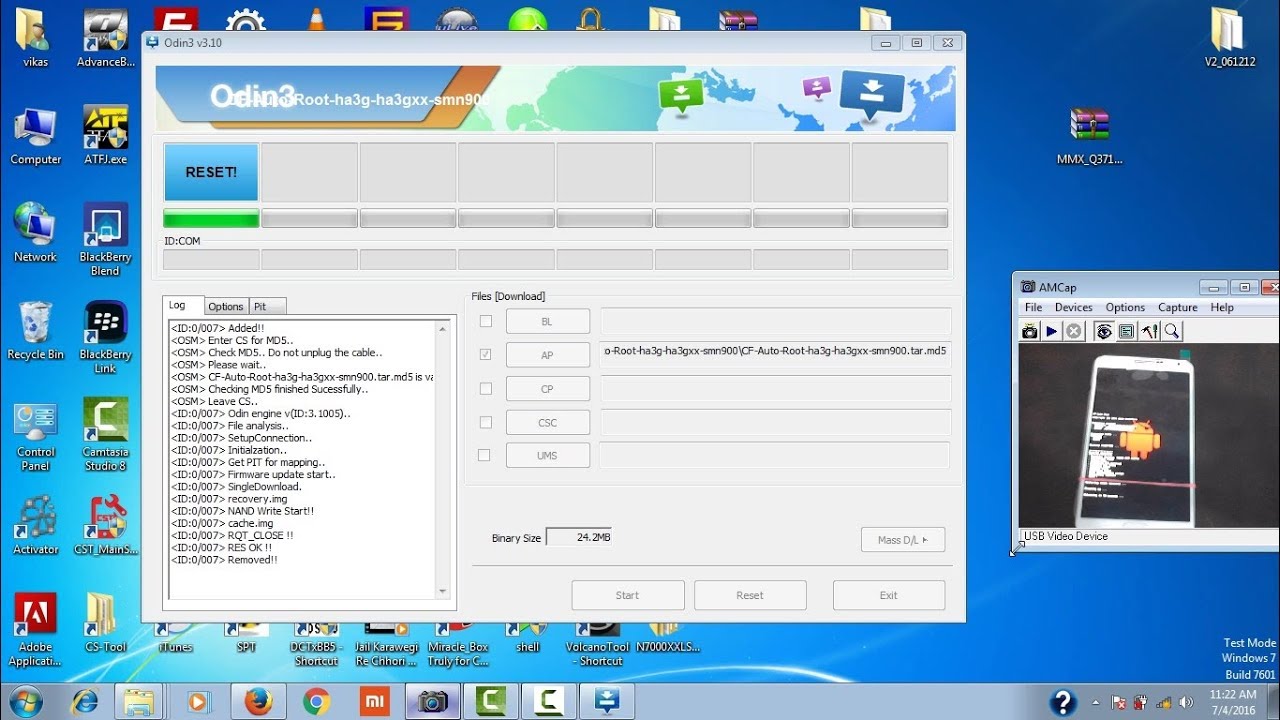Launch CST_MainS desktop shortcut

(105, 525)
